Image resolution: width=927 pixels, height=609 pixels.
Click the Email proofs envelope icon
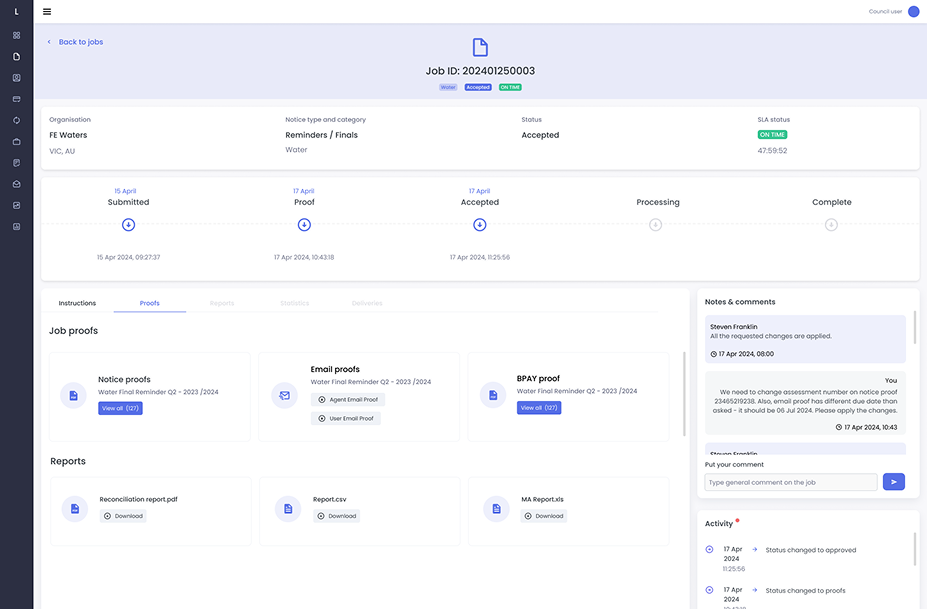point(284,396)
